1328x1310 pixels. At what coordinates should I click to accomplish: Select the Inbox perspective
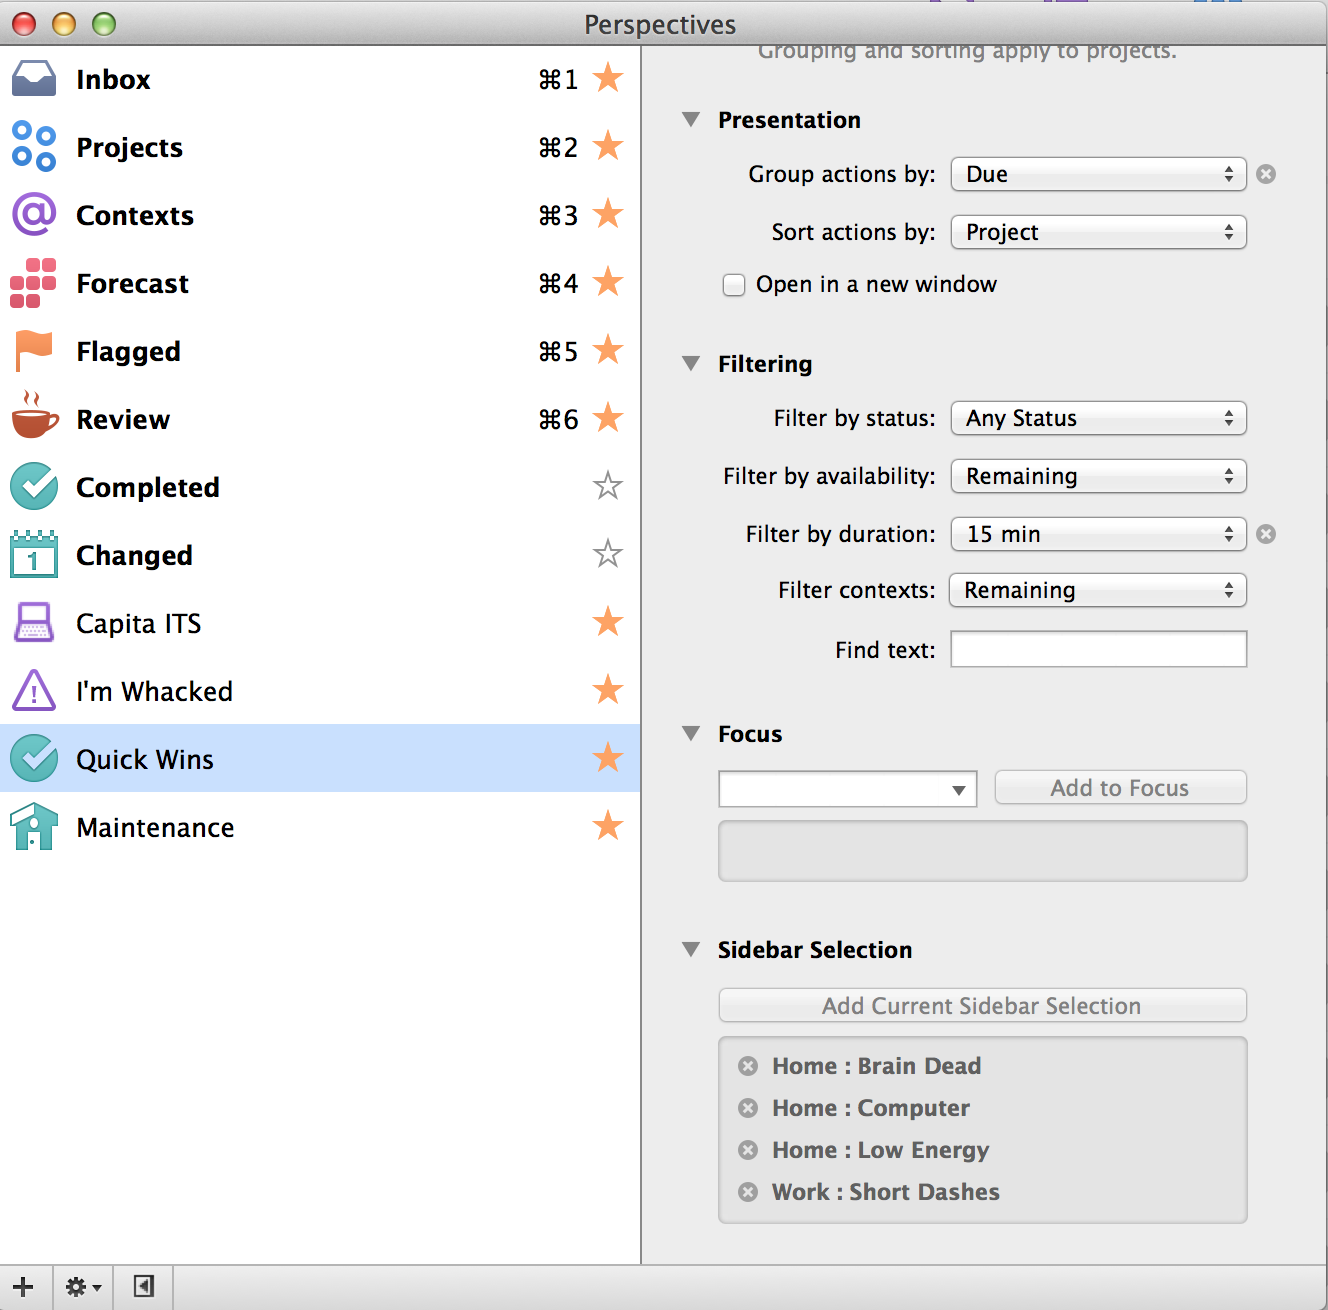320,79
